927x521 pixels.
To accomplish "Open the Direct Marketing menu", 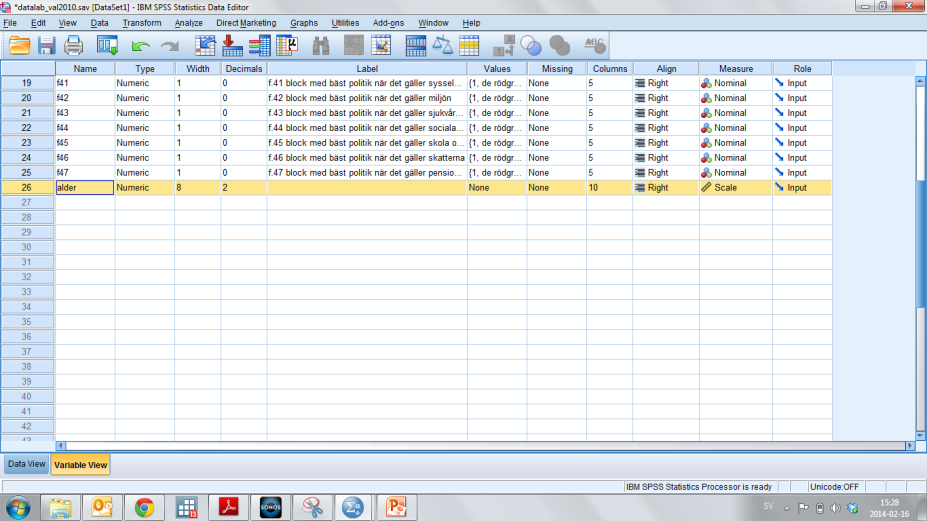I will click(x=246, y=23).
